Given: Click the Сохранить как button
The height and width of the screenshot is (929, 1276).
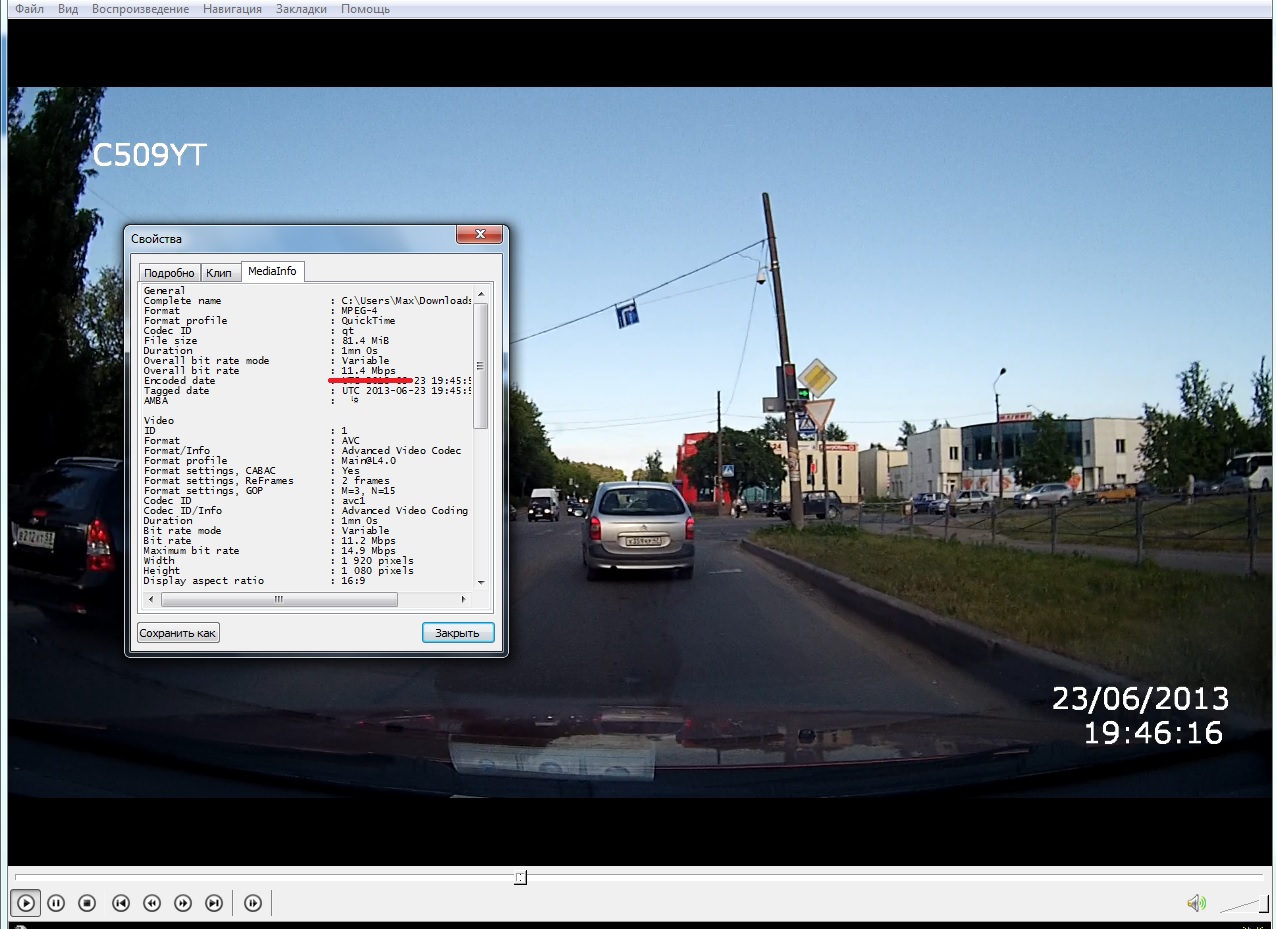Looking at the screenshot, I should coord(178,633).
